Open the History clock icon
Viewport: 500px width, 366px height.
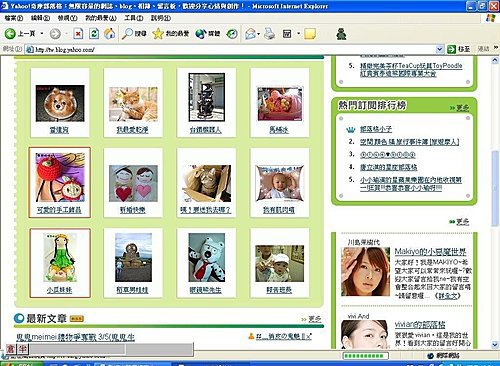[x=232, y=34]
